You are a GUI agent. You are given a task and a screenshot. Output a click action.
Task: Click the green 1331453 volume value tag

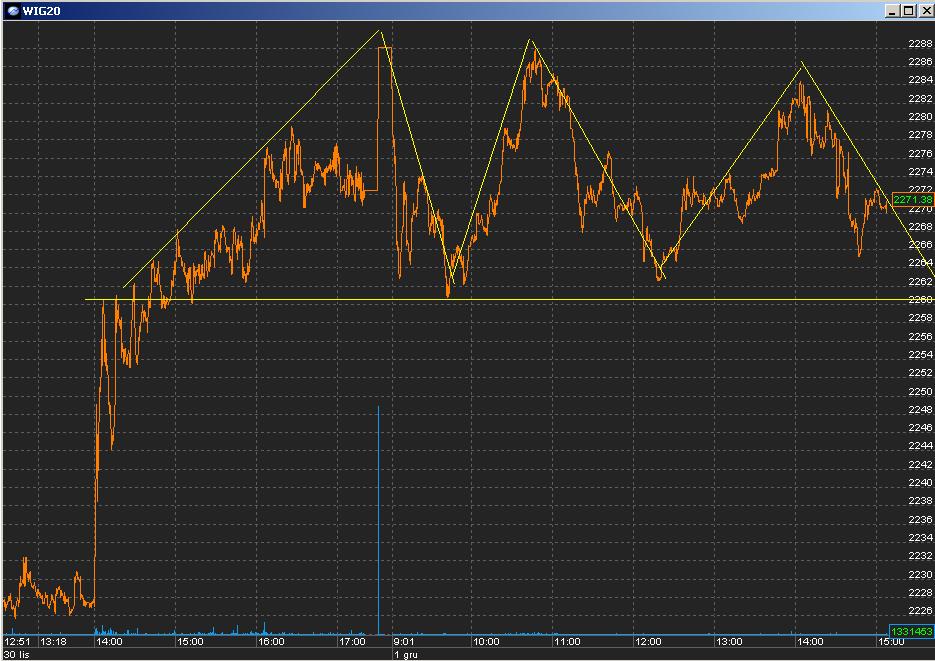911,631
